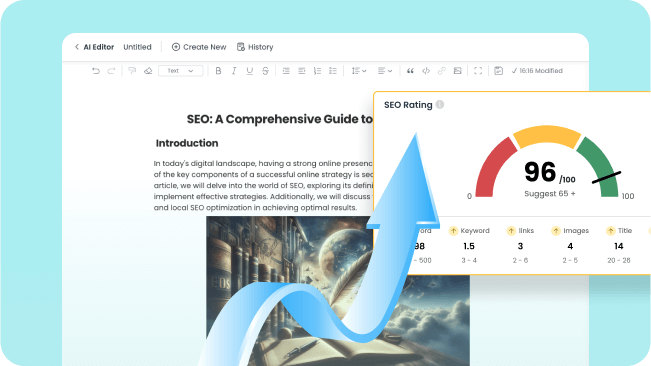Insert an image via toolbar icon
Viewport: 651px width, 366px height.
click(458, 71)
